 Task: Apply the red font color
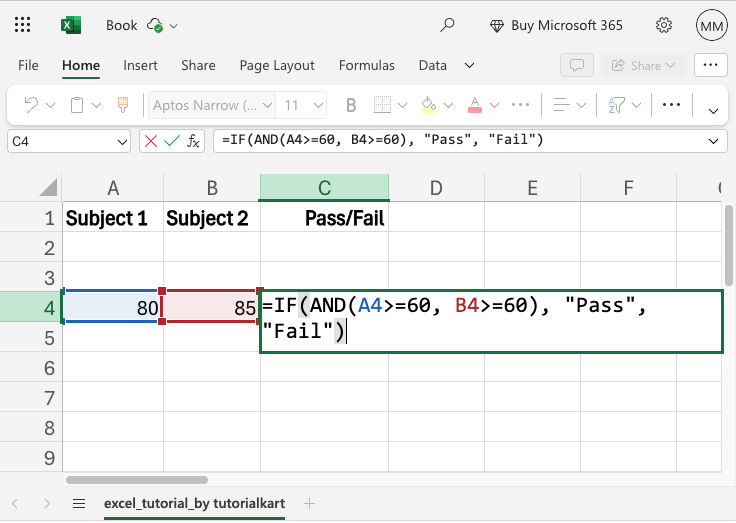[x=475, y=105]
